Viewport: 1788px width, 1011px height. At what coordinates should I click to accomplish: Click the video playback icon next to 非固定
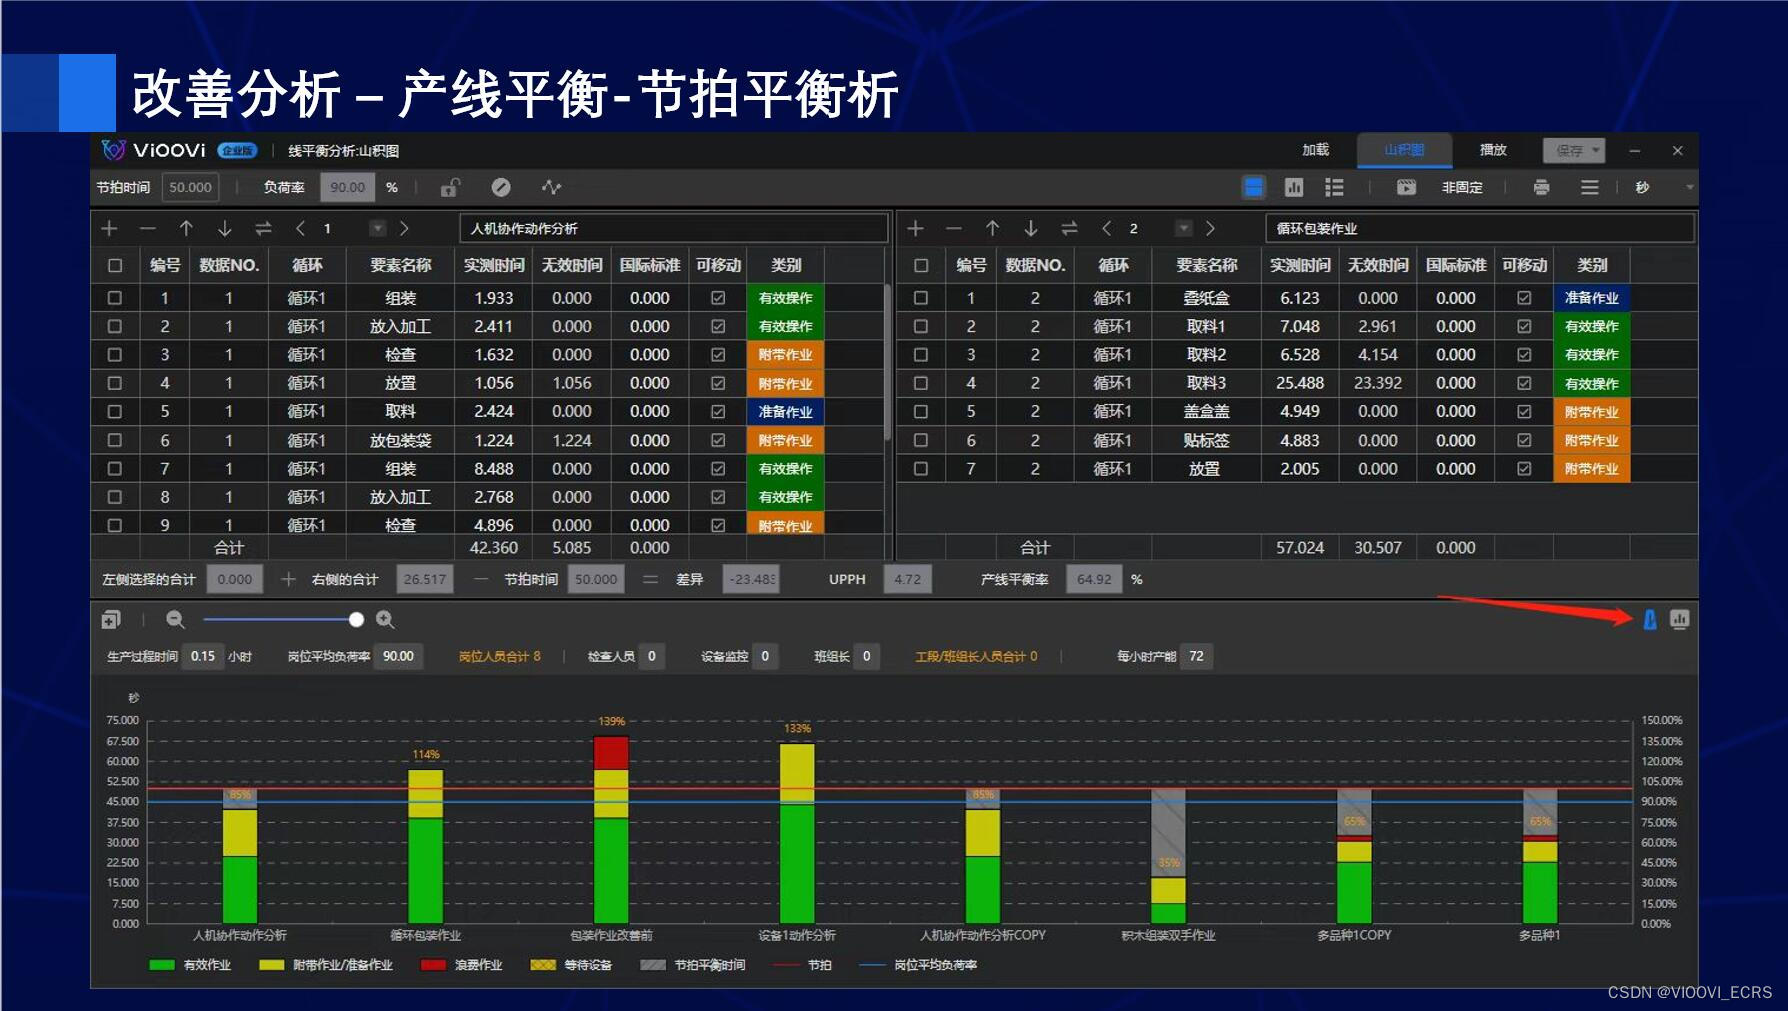coord(1406,187)
